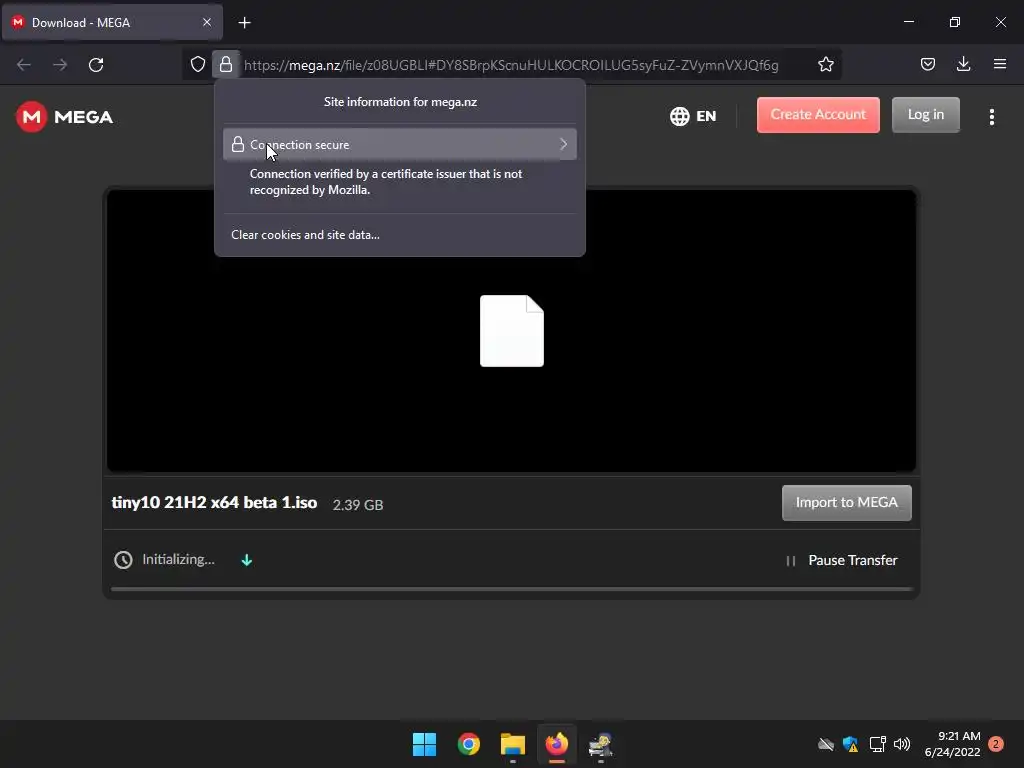1024x768 pixels.
Task: Open the network tray icon
Action: coord(877,744)
